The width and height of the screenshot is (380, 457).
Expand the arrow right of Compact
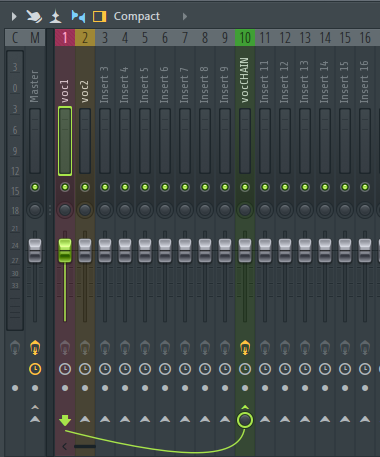(x=185, y=16)
